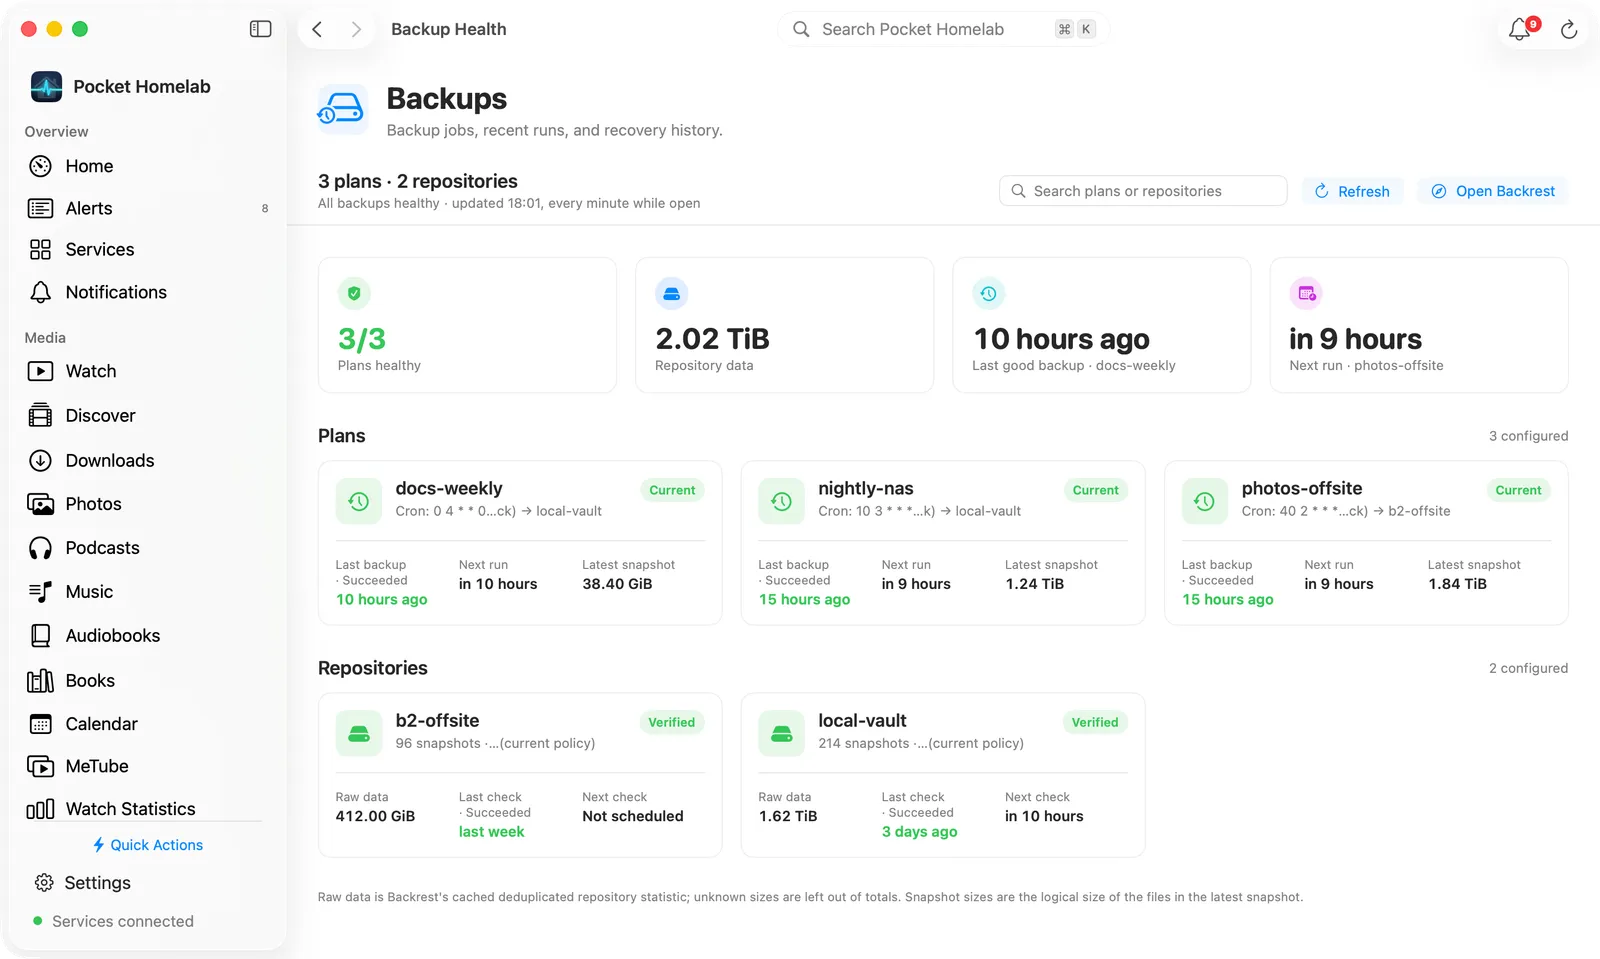Click the MeTube video icon

coord(40,766)
